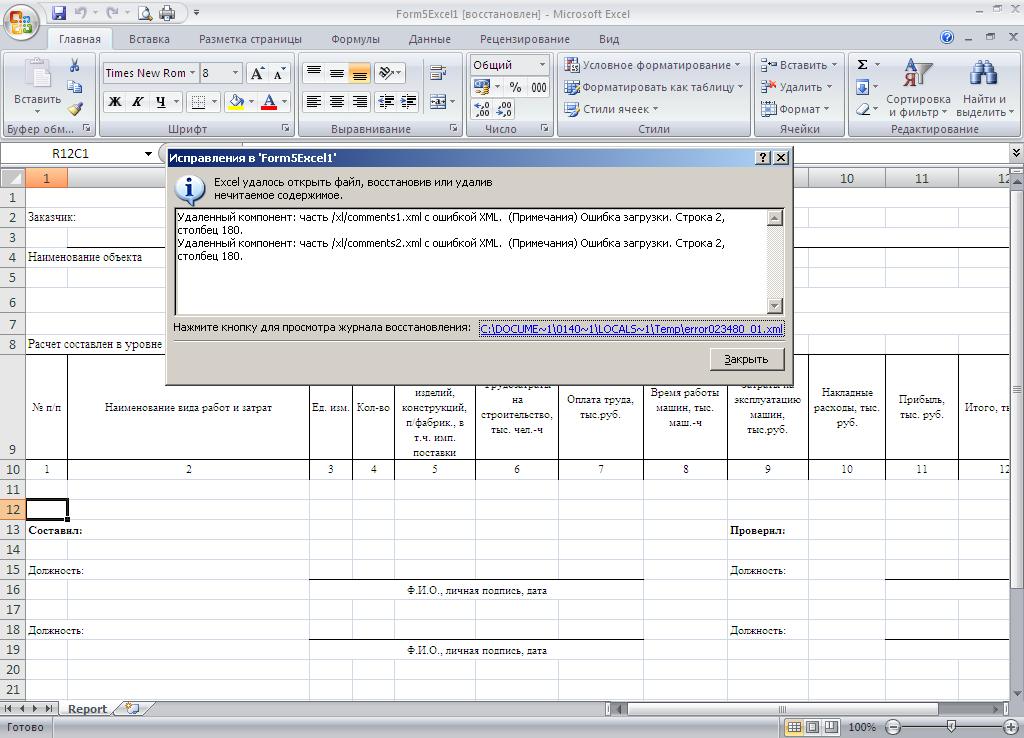Open the Общий number format dropdown
This screenshot has height=738, width=1024.
[x=542, y=65]
